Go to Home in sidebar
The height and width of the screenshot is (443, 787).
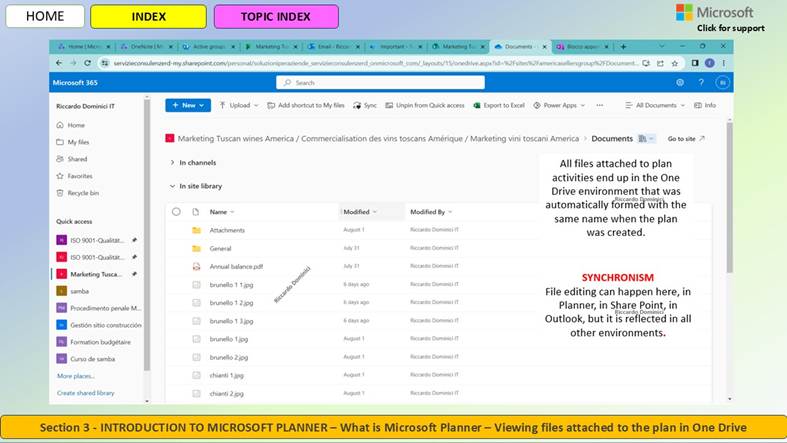(x=71, y=125)
